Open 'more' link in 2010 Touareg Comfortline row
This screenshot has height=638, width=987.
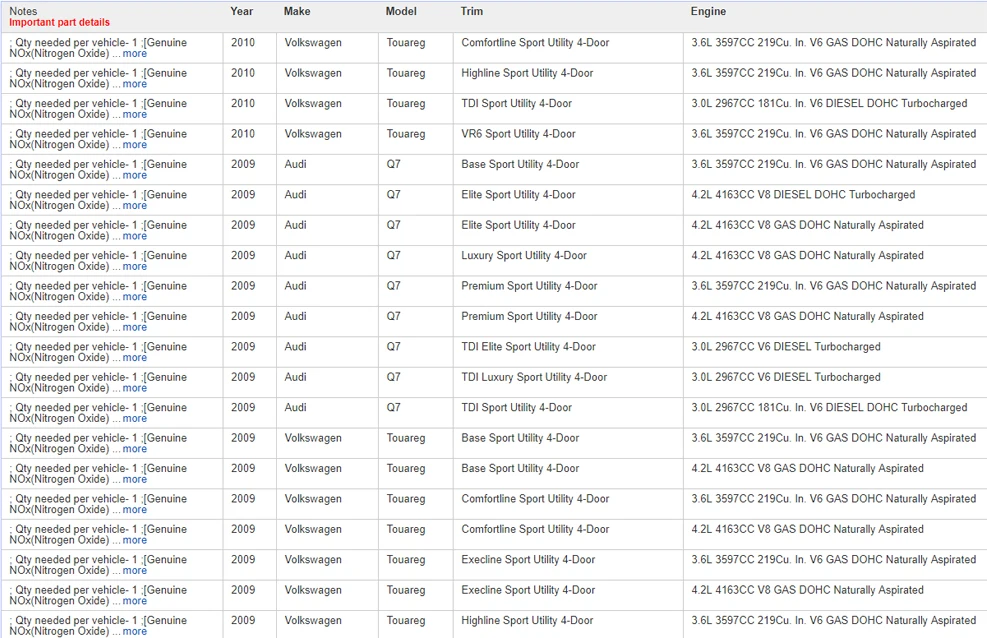coord(135,53)
